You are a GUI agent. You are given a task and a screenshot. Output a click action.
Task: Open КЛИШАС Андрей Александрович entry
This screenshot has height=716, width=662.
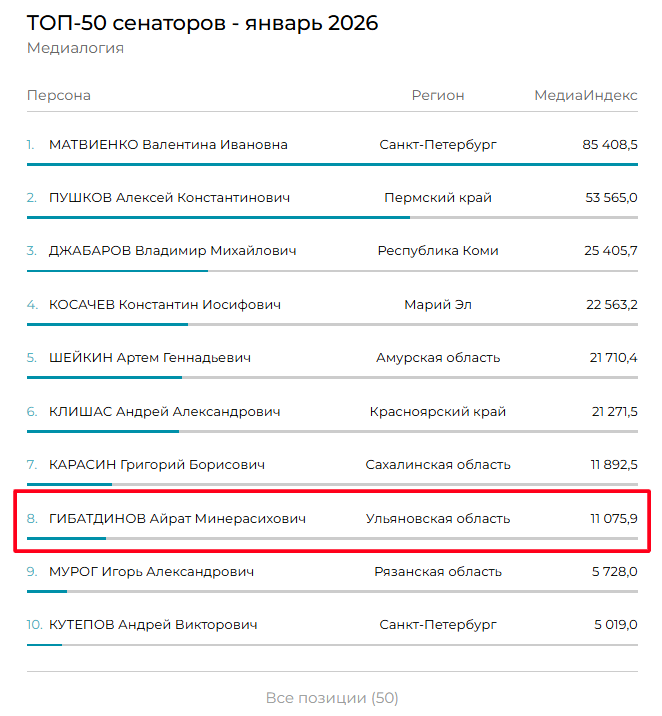[x=164, y=411]
